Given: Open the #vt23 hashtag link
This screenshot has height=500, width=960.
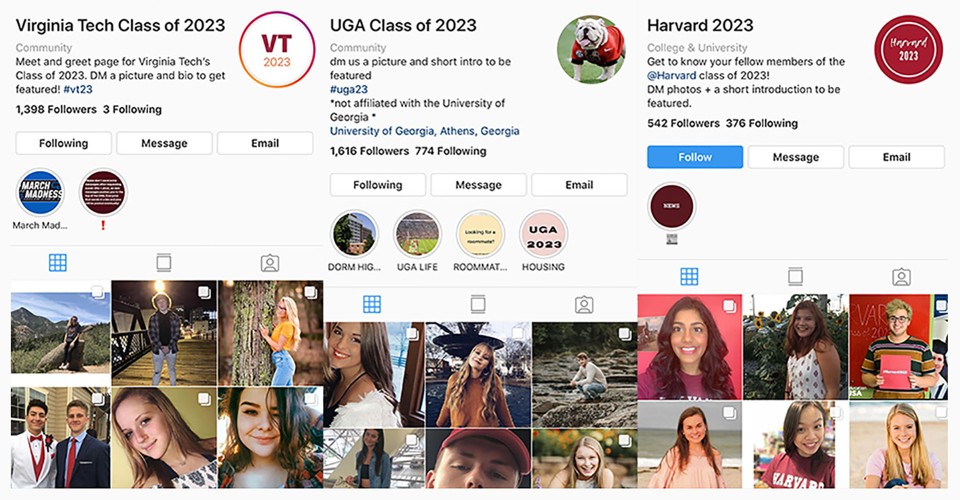Looking at the screenshot, I should pyautogui.click(x=78, y=89).
